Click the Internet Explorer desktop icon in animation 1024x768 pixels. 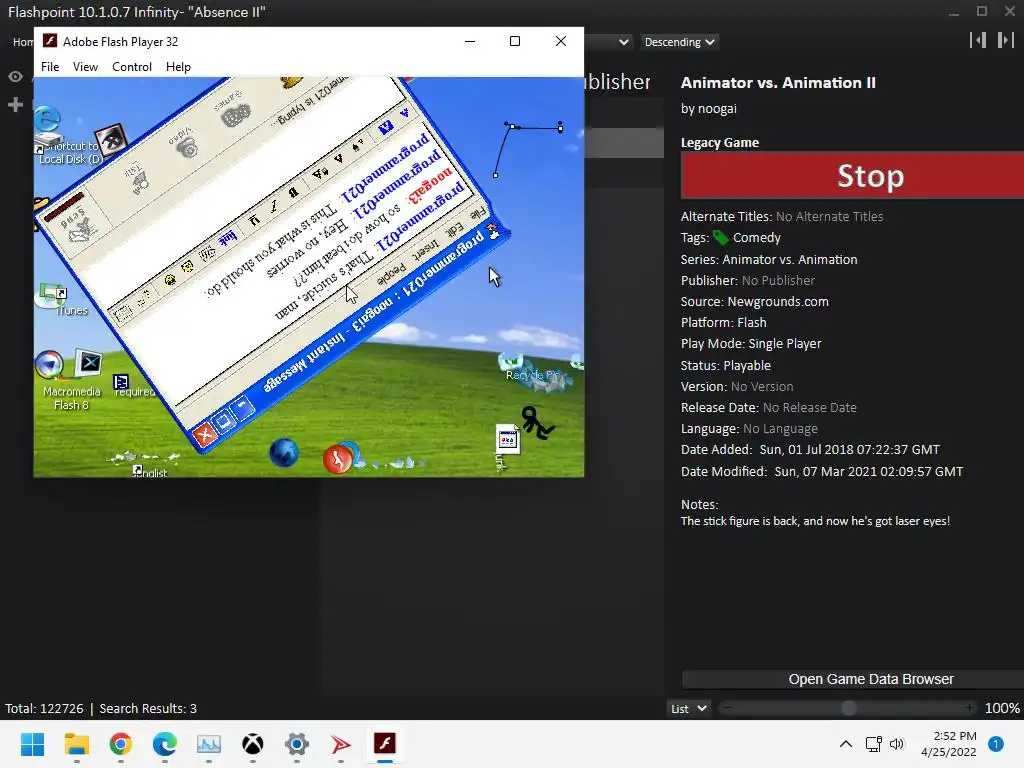(x=47, y=120)
